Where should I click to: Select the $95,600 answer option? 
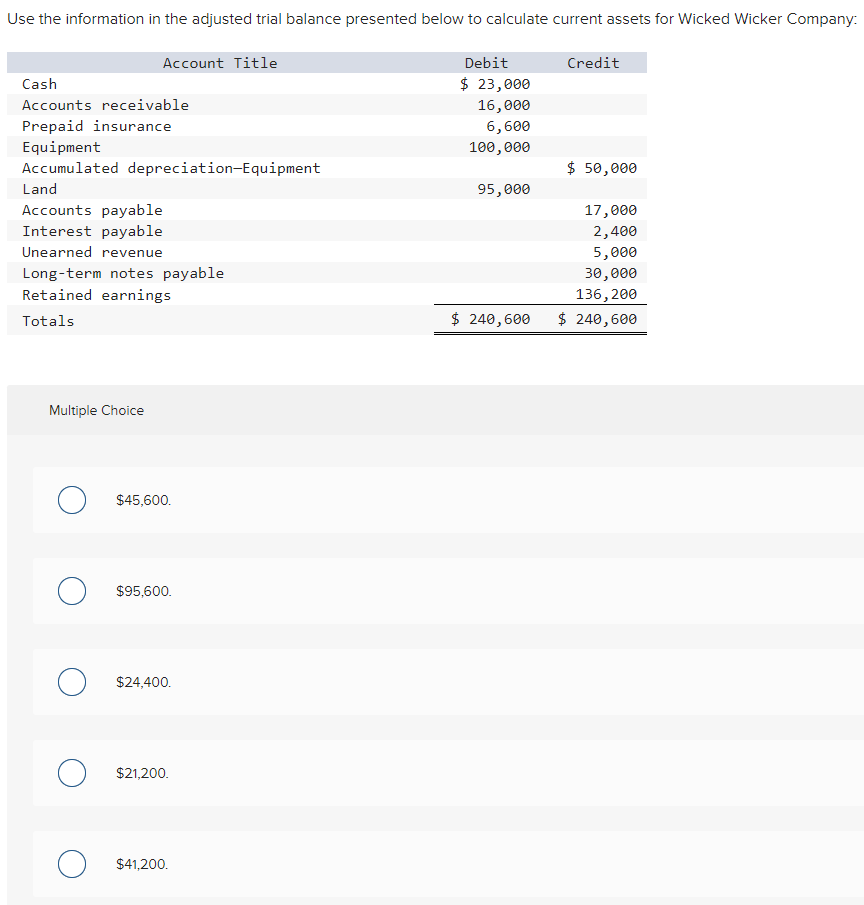[x=71, y=591]
